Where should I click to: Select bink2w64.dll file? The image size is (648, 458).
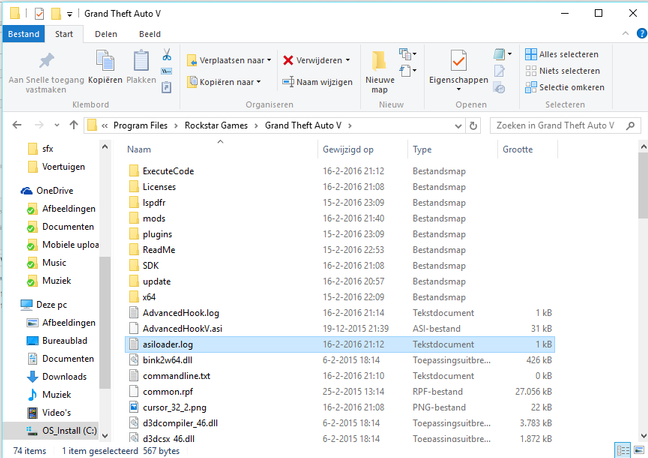click(340, 360)
